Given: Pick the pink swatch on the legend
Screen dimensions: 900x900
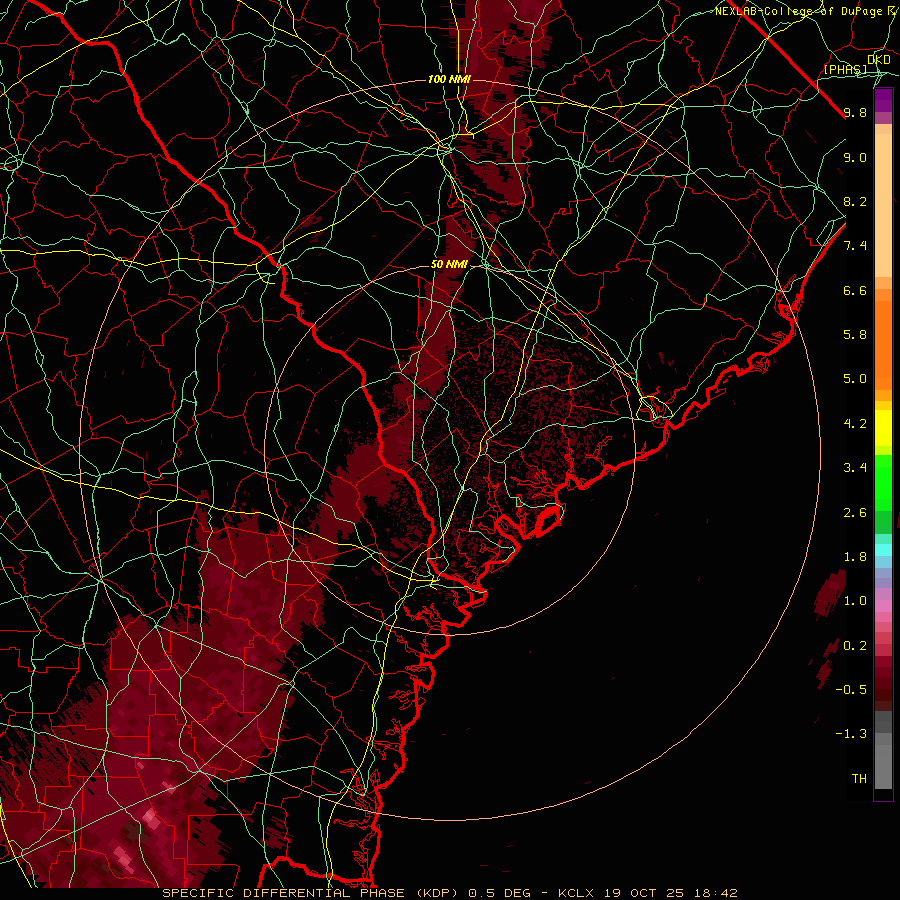Looking at the screenshot, I should [883, 606].
